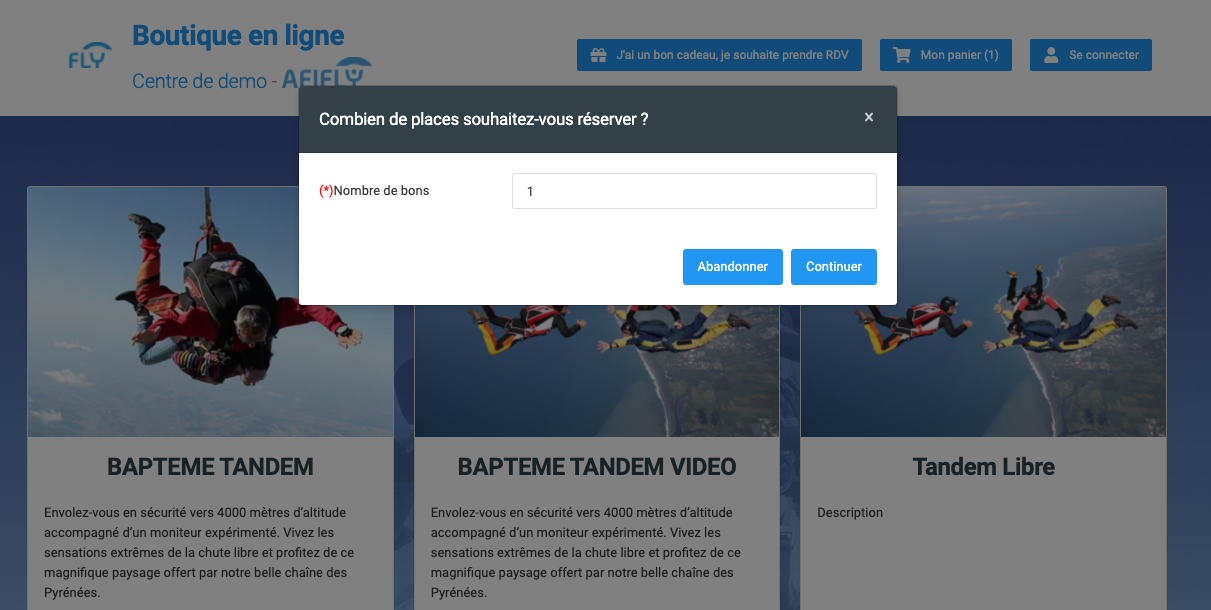This screenshot has width=1211, height=610.
Task: Click the Nombre de bons input field
Action: coord(694,191)
